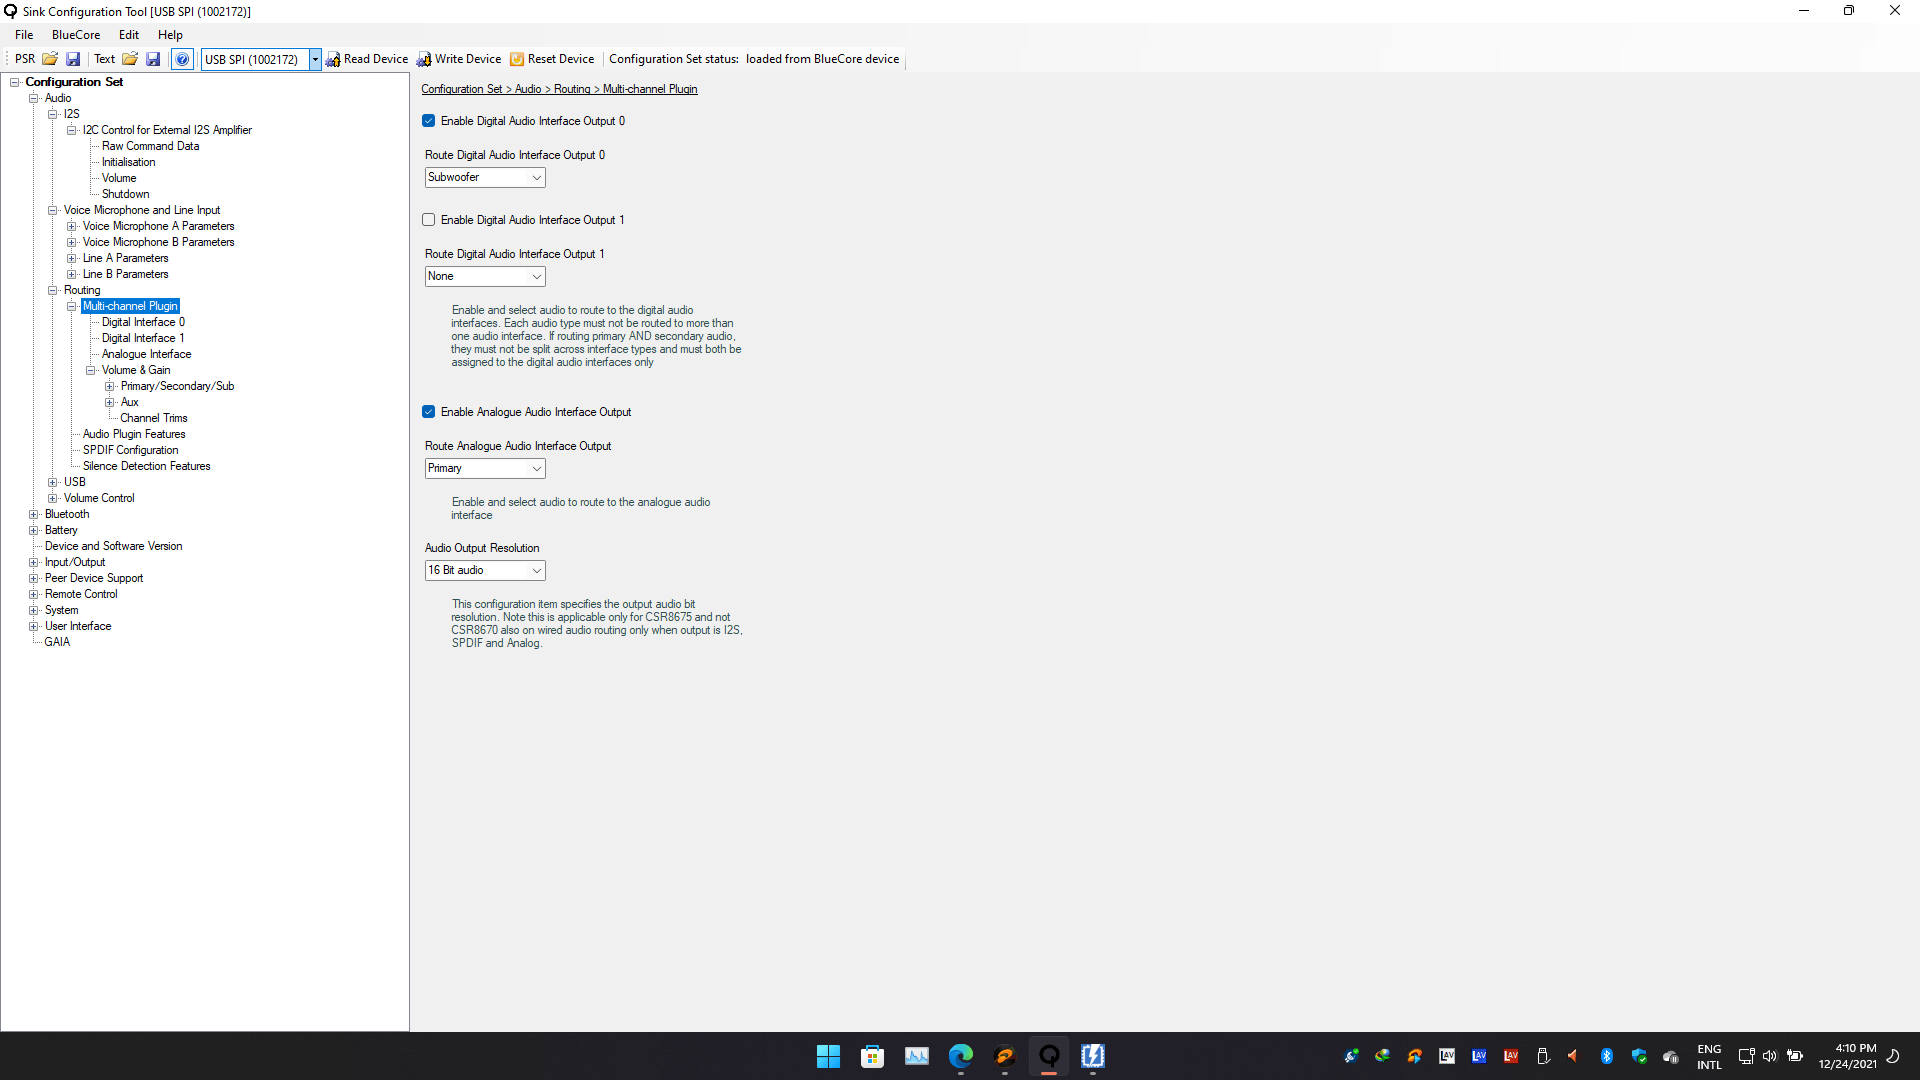The height and width of the screenshot is (1080, 1920).
Task: Save Text file disk icon
Action: pyautogui.click(x=153, y=59)
